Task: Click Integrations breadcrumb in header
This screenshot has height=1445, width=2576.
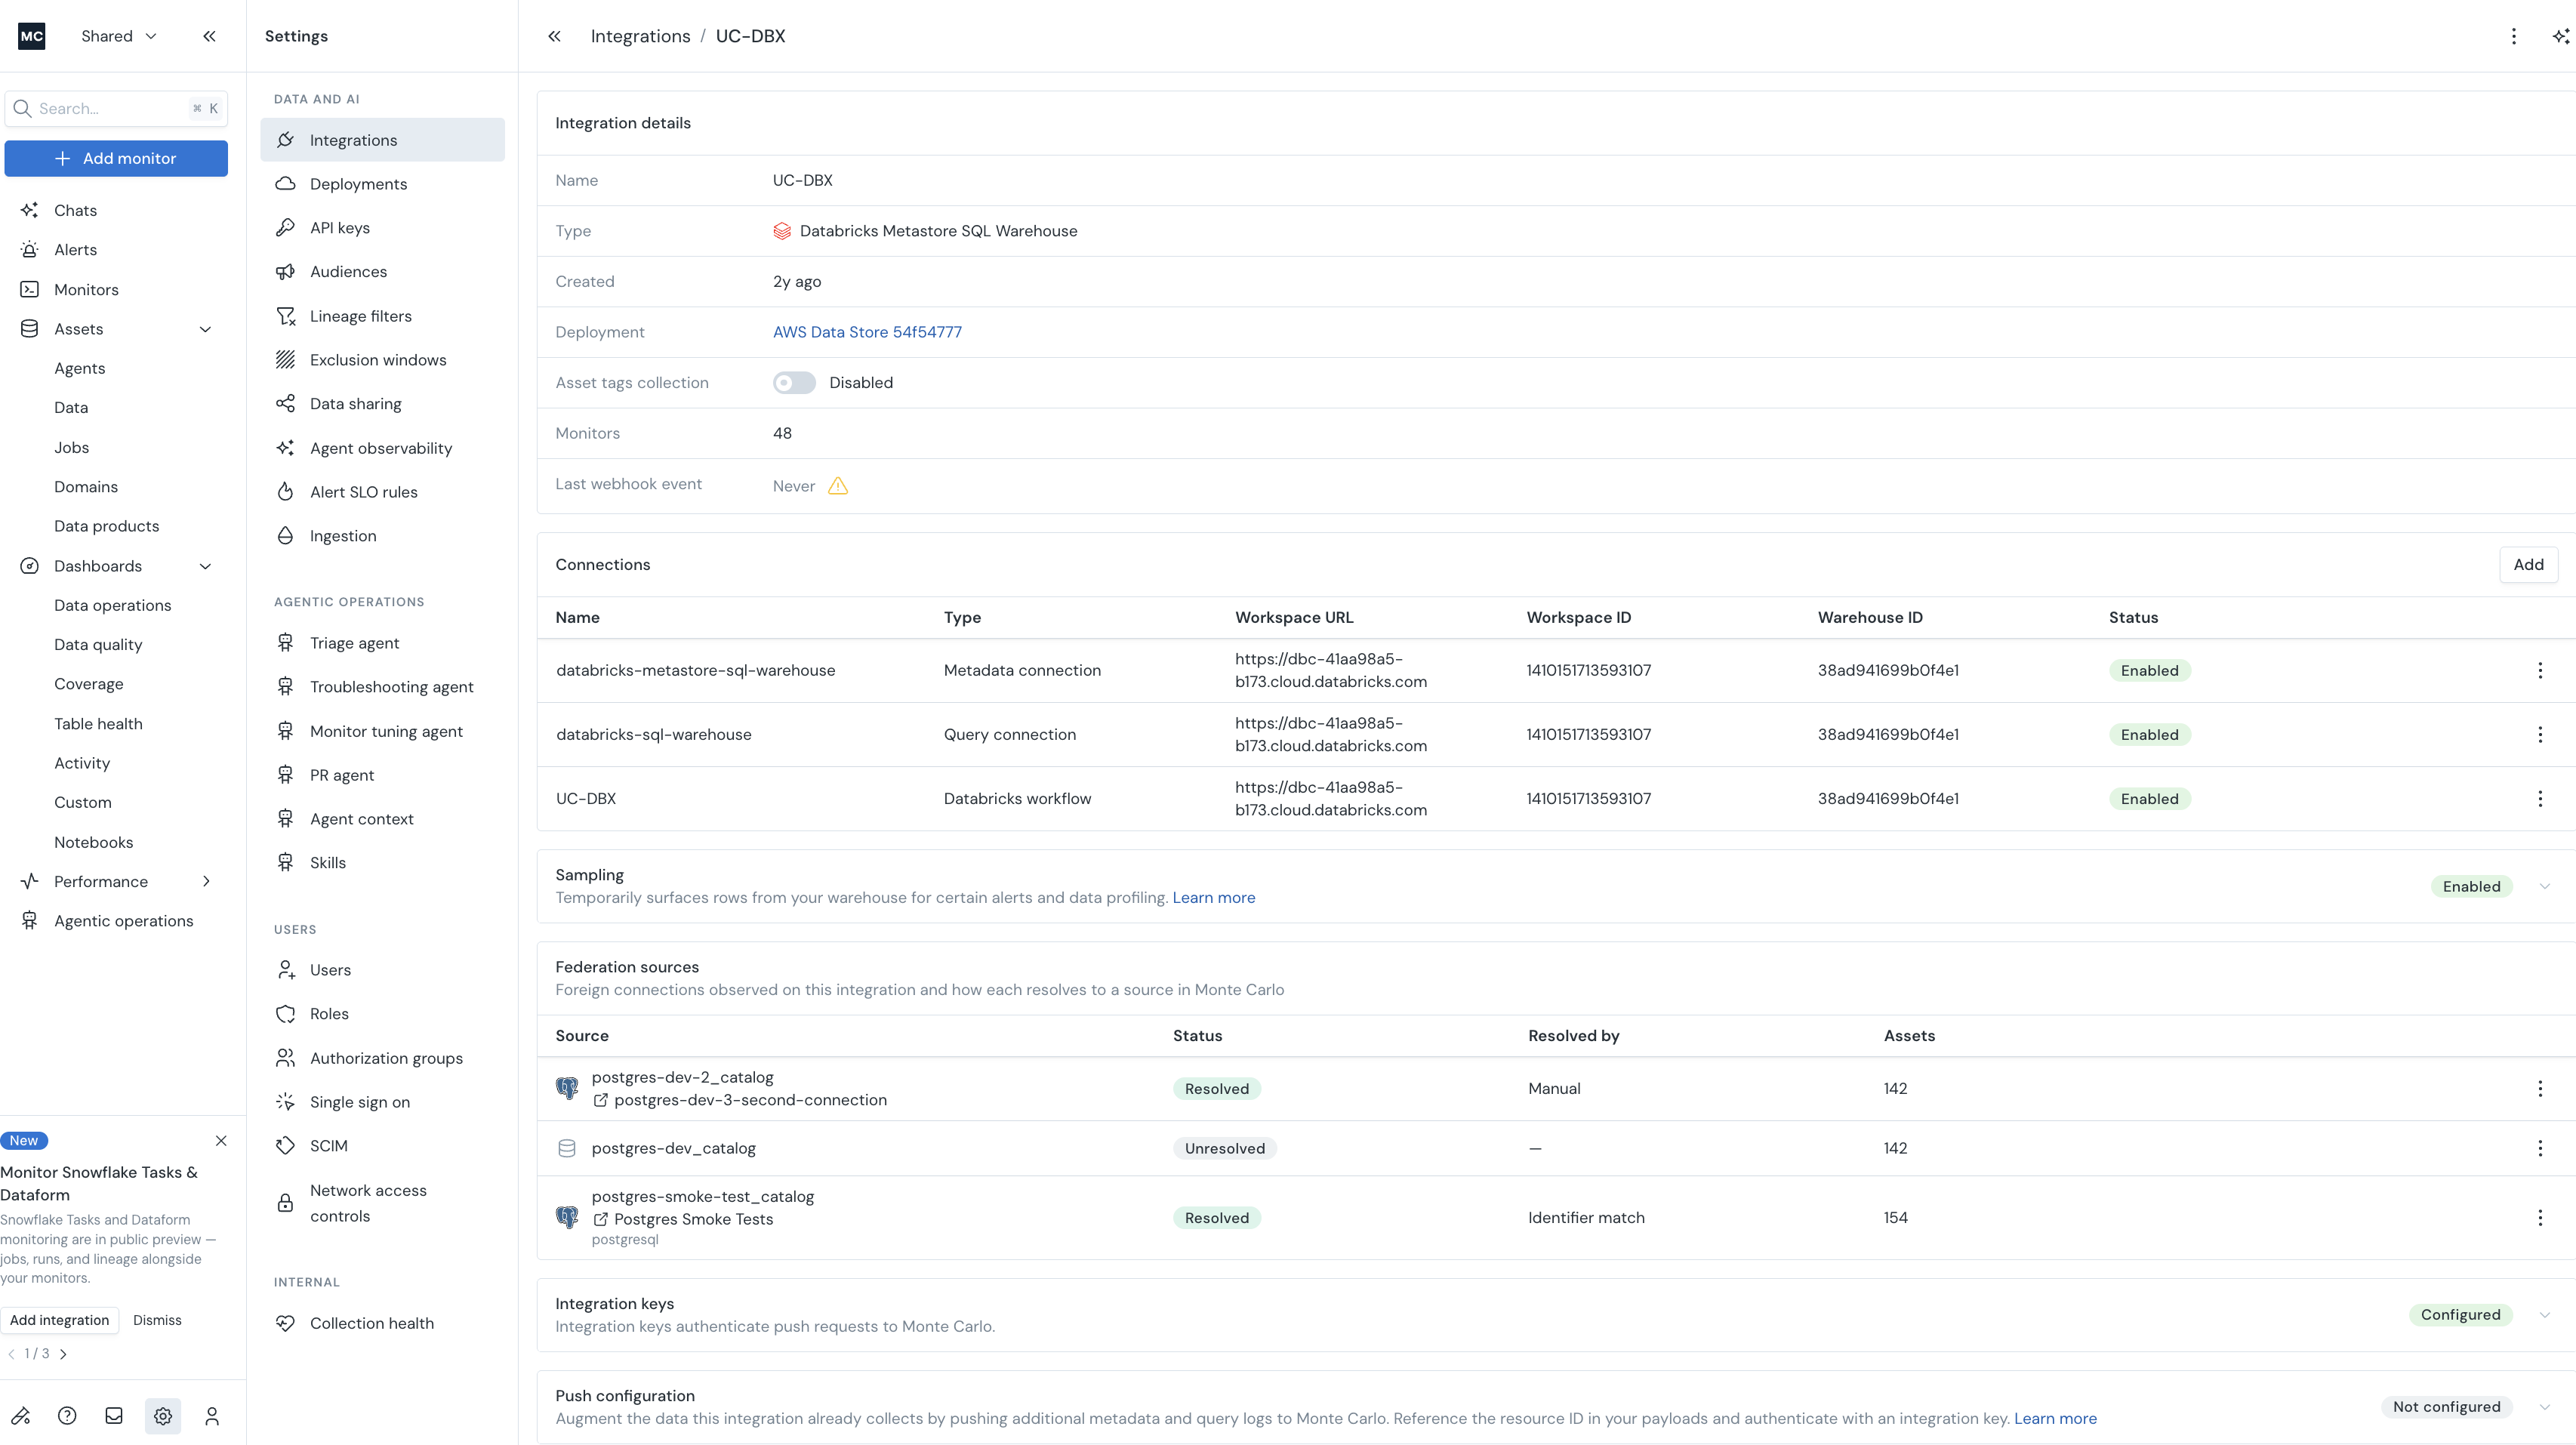Action: pyautogui.click(x=640, y=36)
